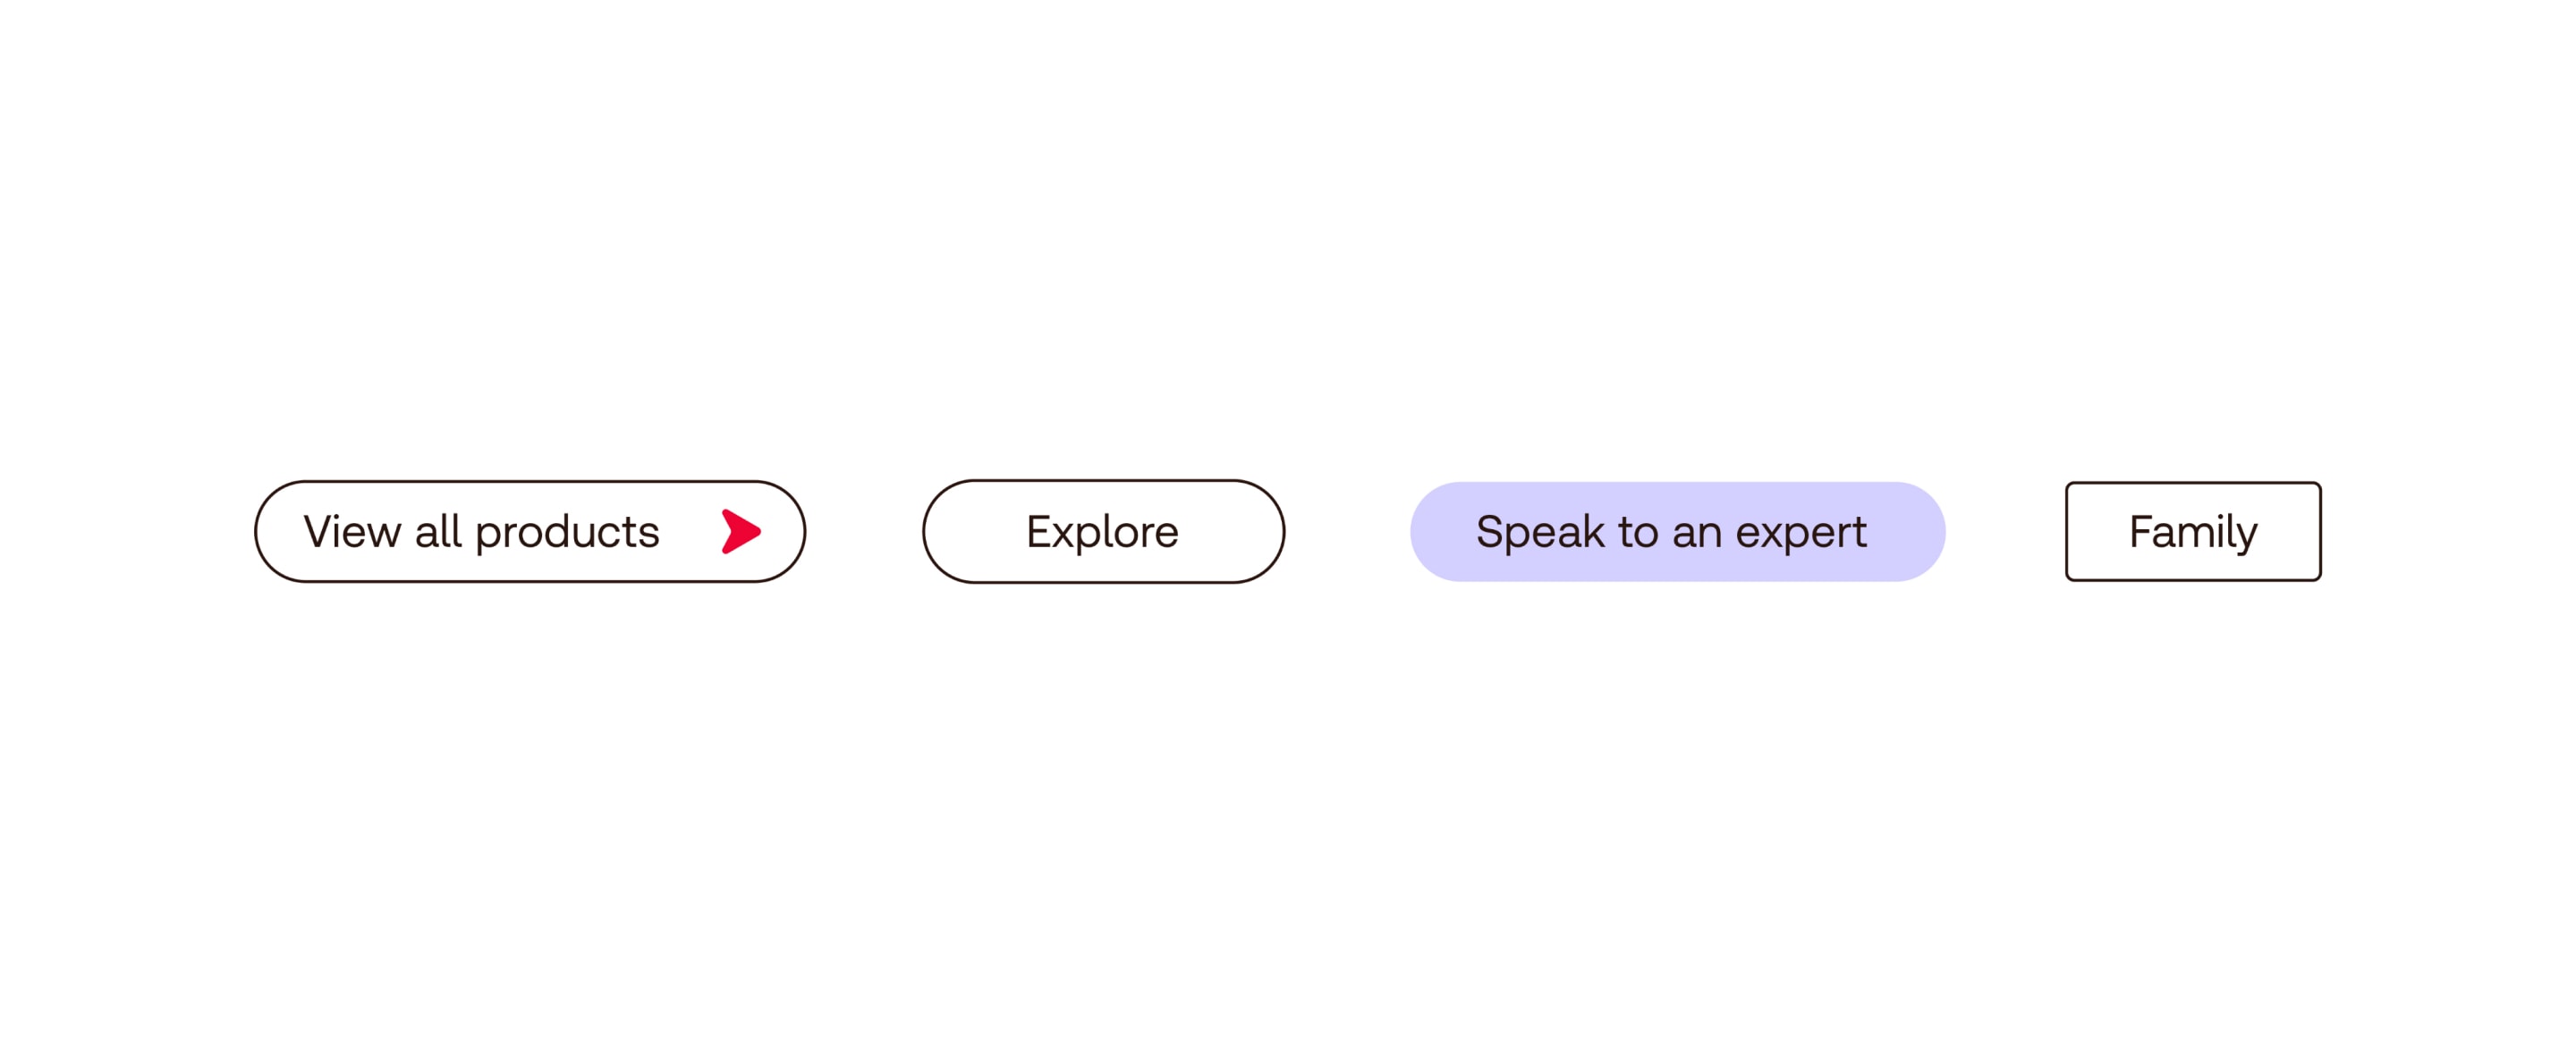Activate the Explore outlined button

[1103, 531]
